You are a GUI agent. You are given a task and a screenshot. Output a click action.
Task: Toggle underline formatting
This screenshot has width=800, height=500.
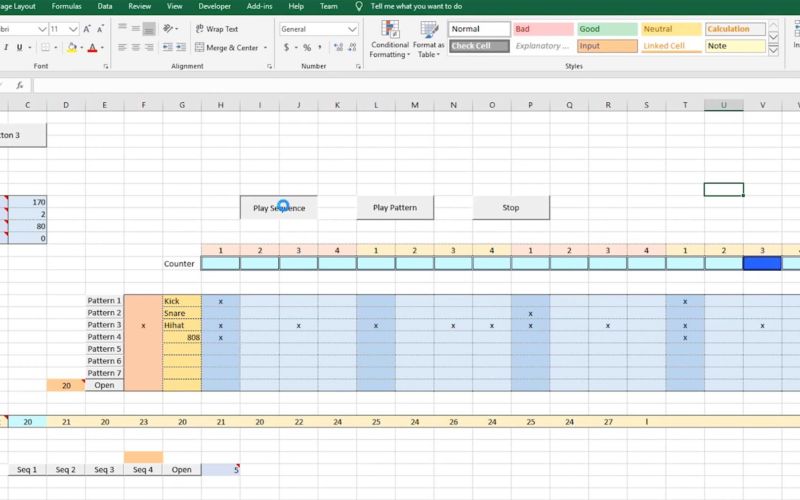(19, 47)
